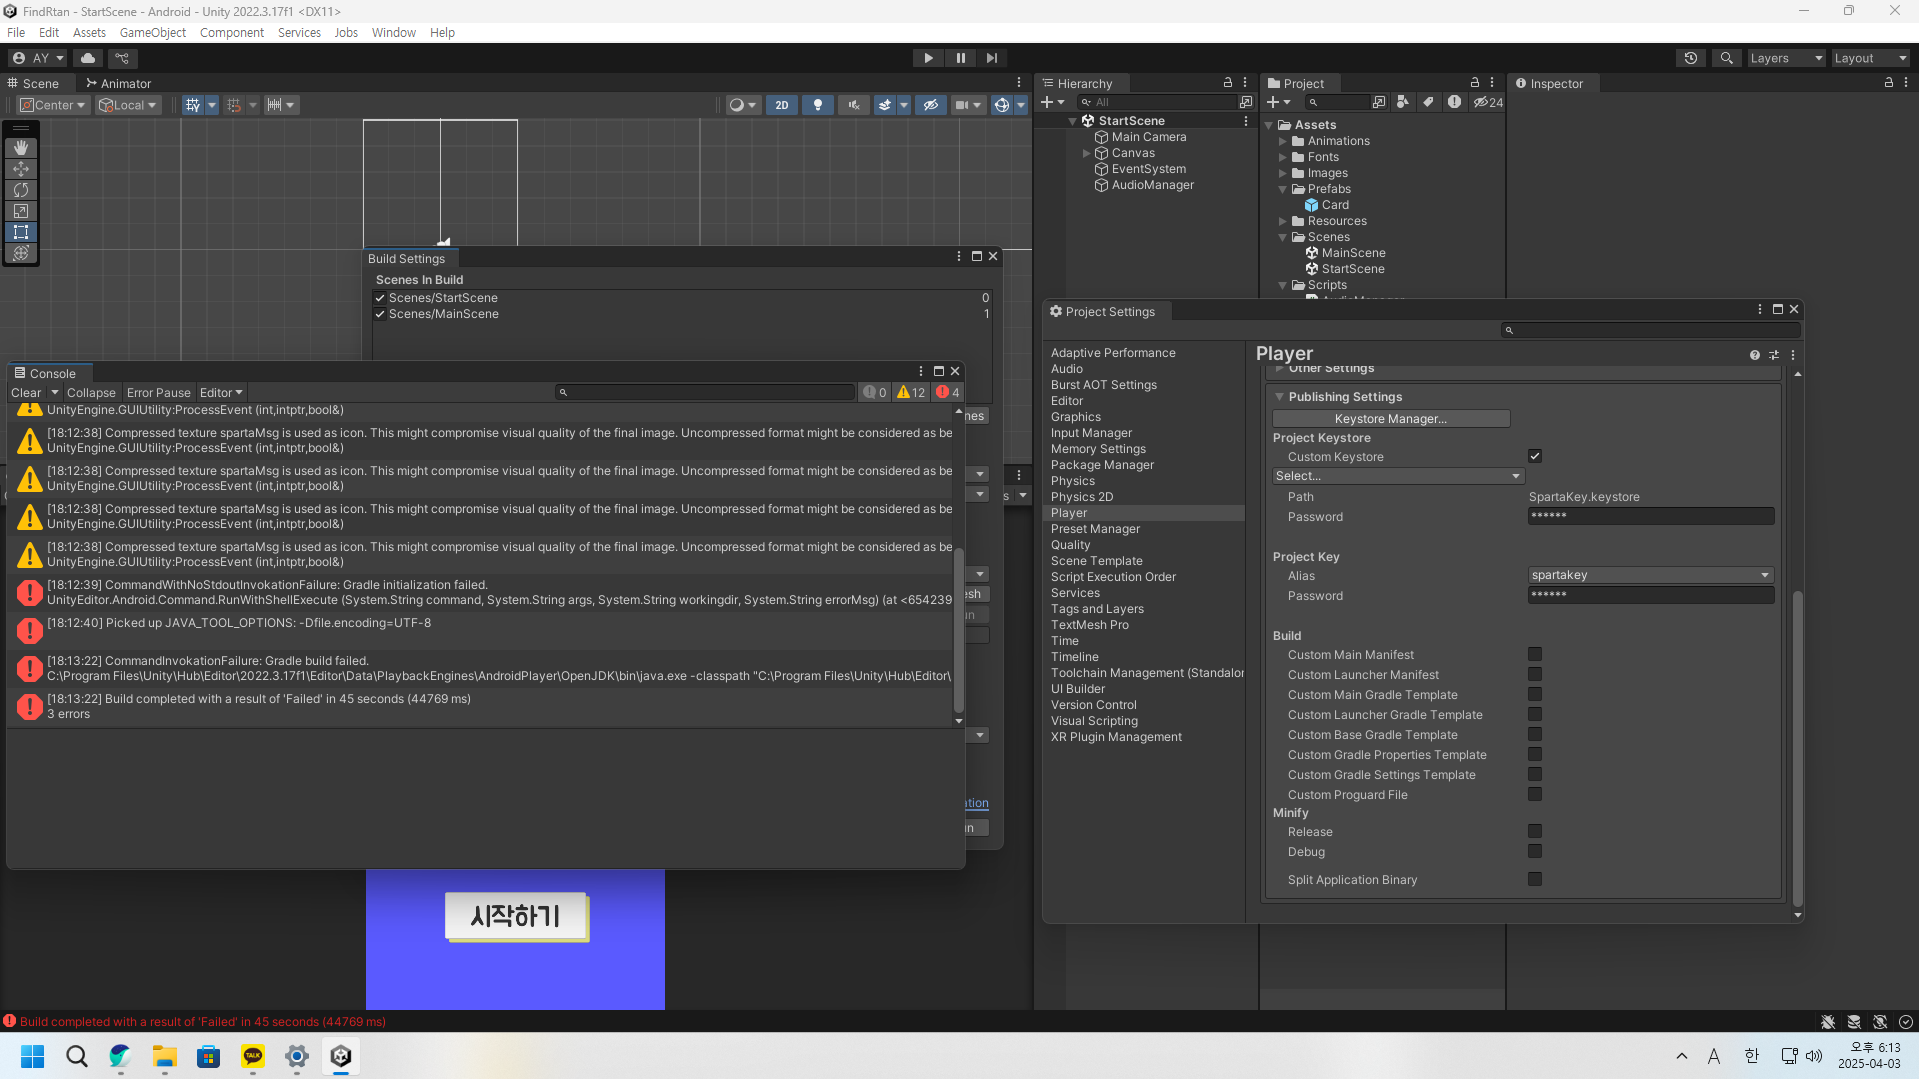Viewport: 1919px width, 1079px height.
Task: Lock the Inspector panel with padlock icon
Action: [x=1889, y=83]
